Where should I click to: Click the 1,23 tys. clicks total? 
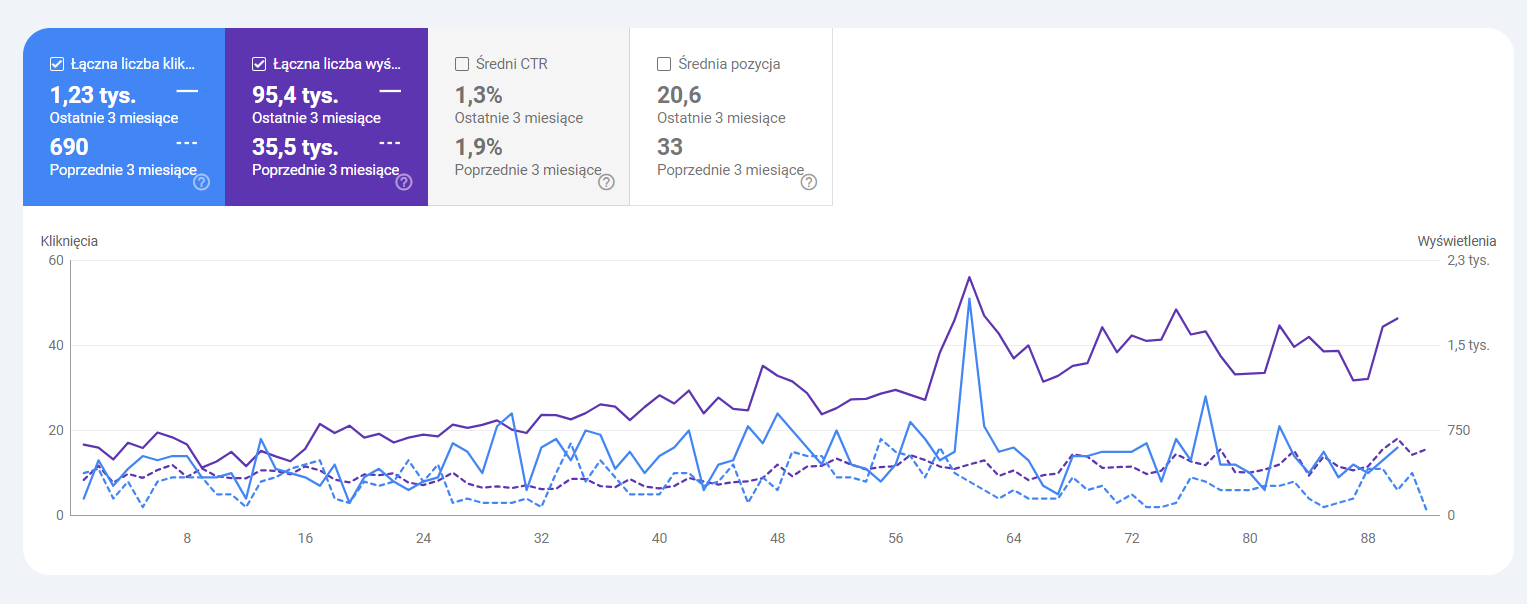(x=93, y=95)
